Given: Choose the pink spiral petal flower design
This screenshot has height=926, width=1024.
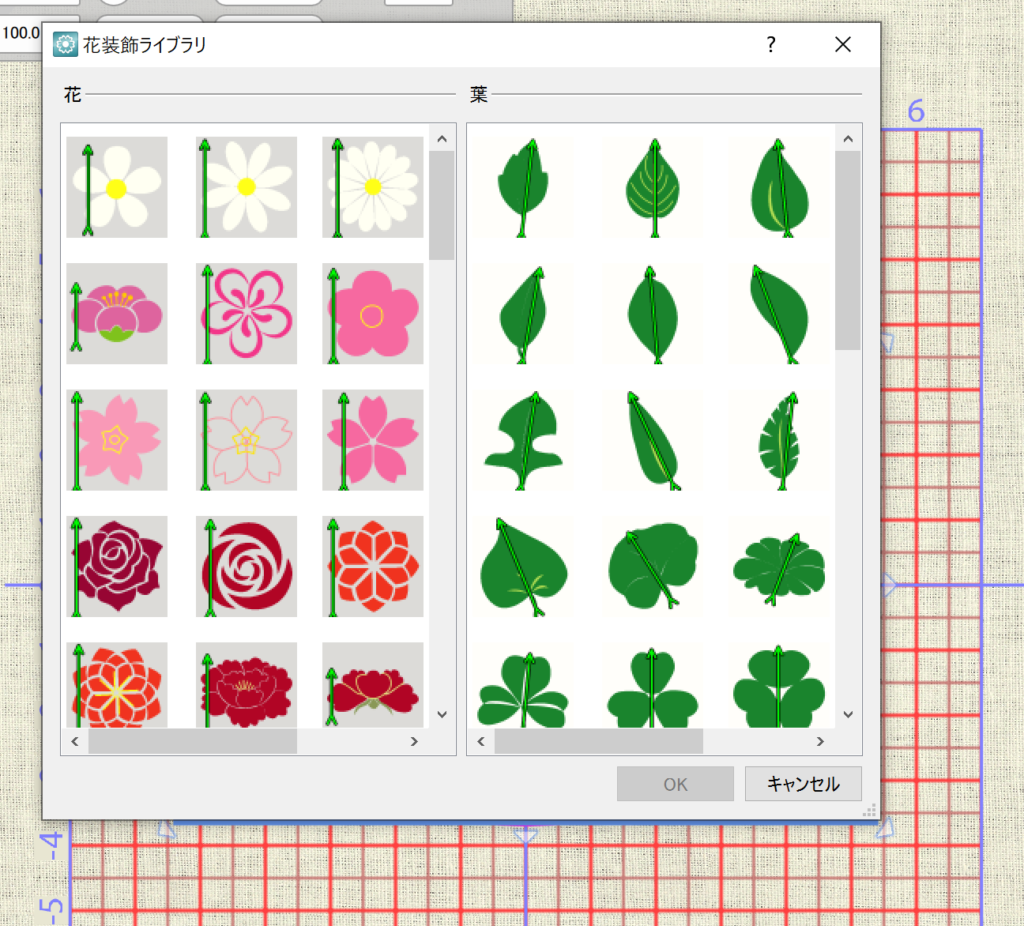Looking at the screenshot, I should pos(246,314).
